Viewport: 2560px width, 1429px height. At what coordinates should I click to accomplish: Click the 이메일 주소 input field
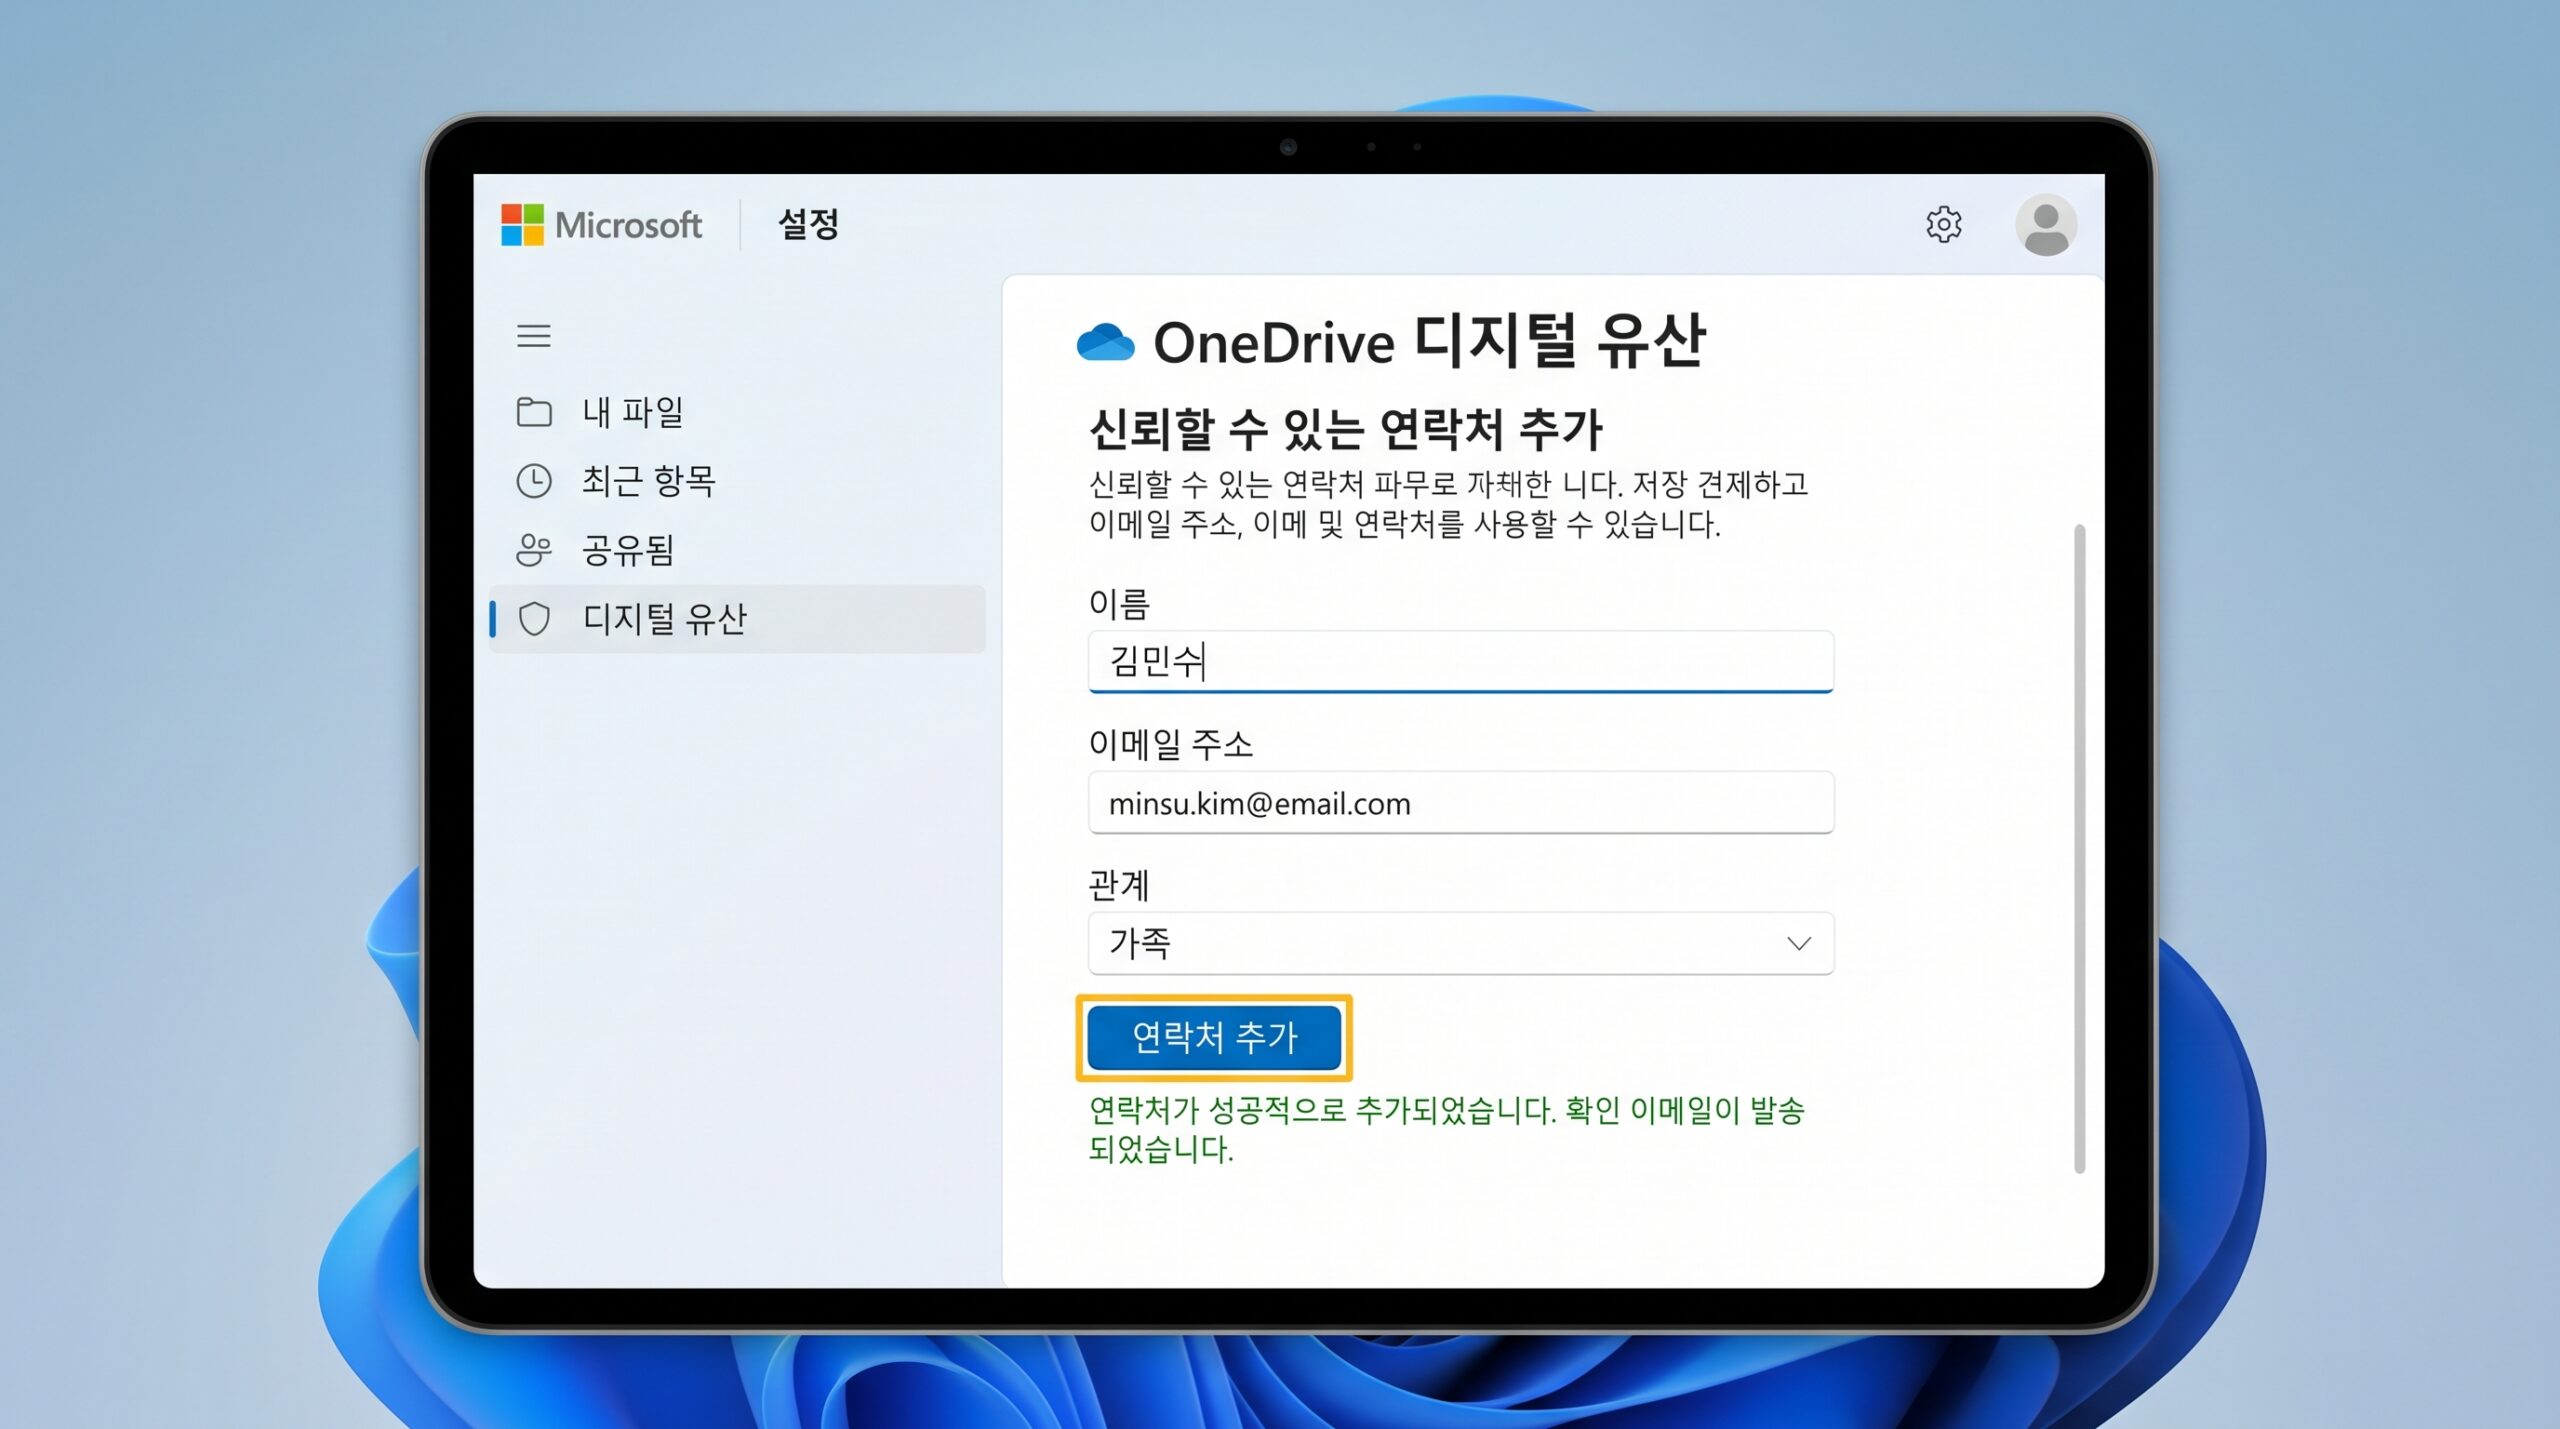(x=1461, y=803)
